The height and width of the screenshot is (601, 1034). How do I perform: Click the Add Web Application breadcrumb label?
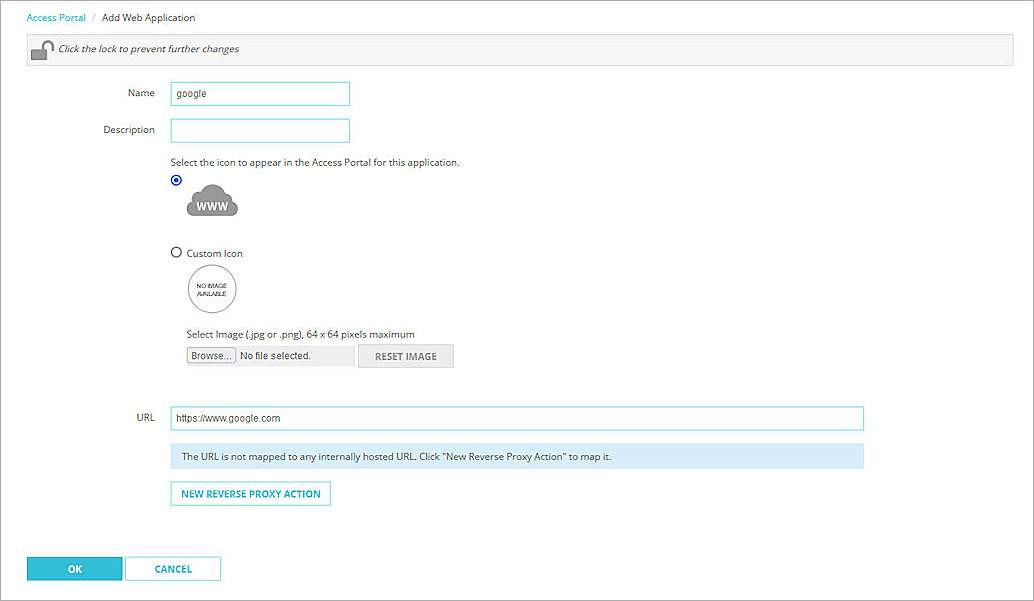pos(148,17)
